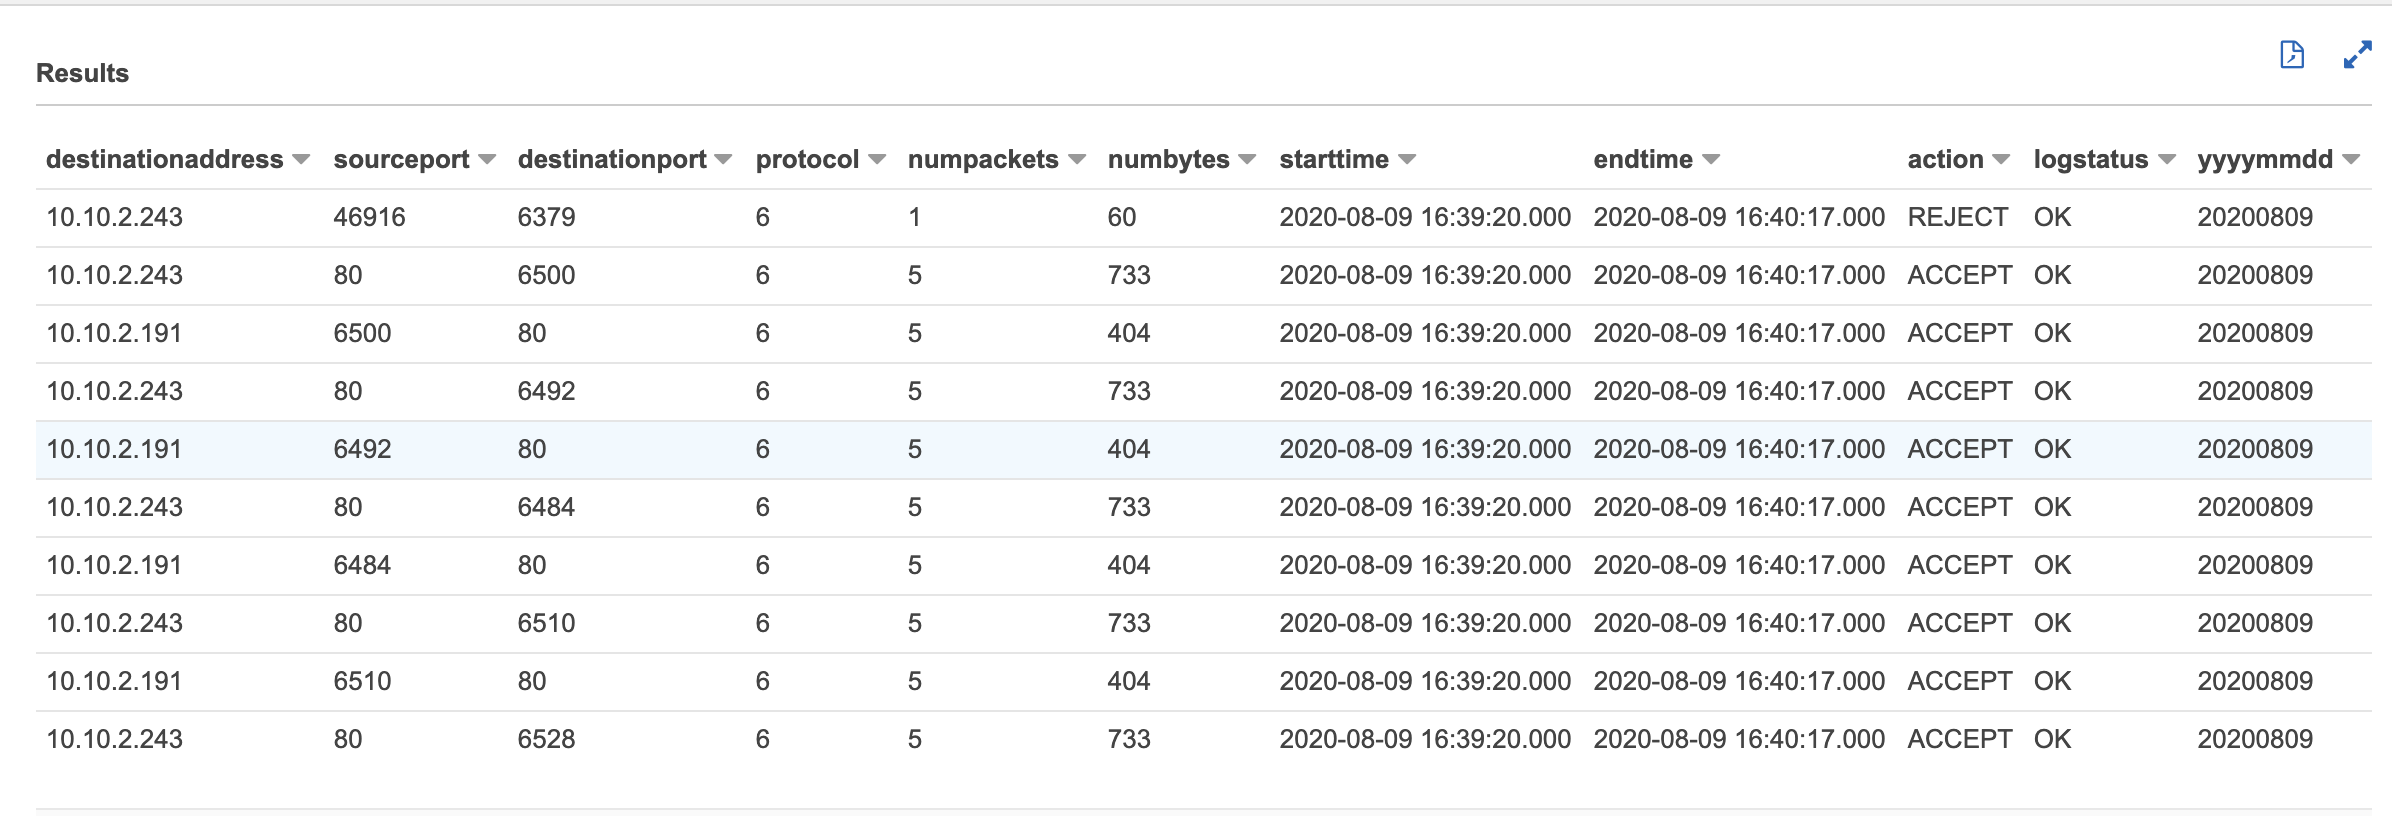Click the destinationport column header
This screenshot has height=816, width=2392.
pos(612,160)
